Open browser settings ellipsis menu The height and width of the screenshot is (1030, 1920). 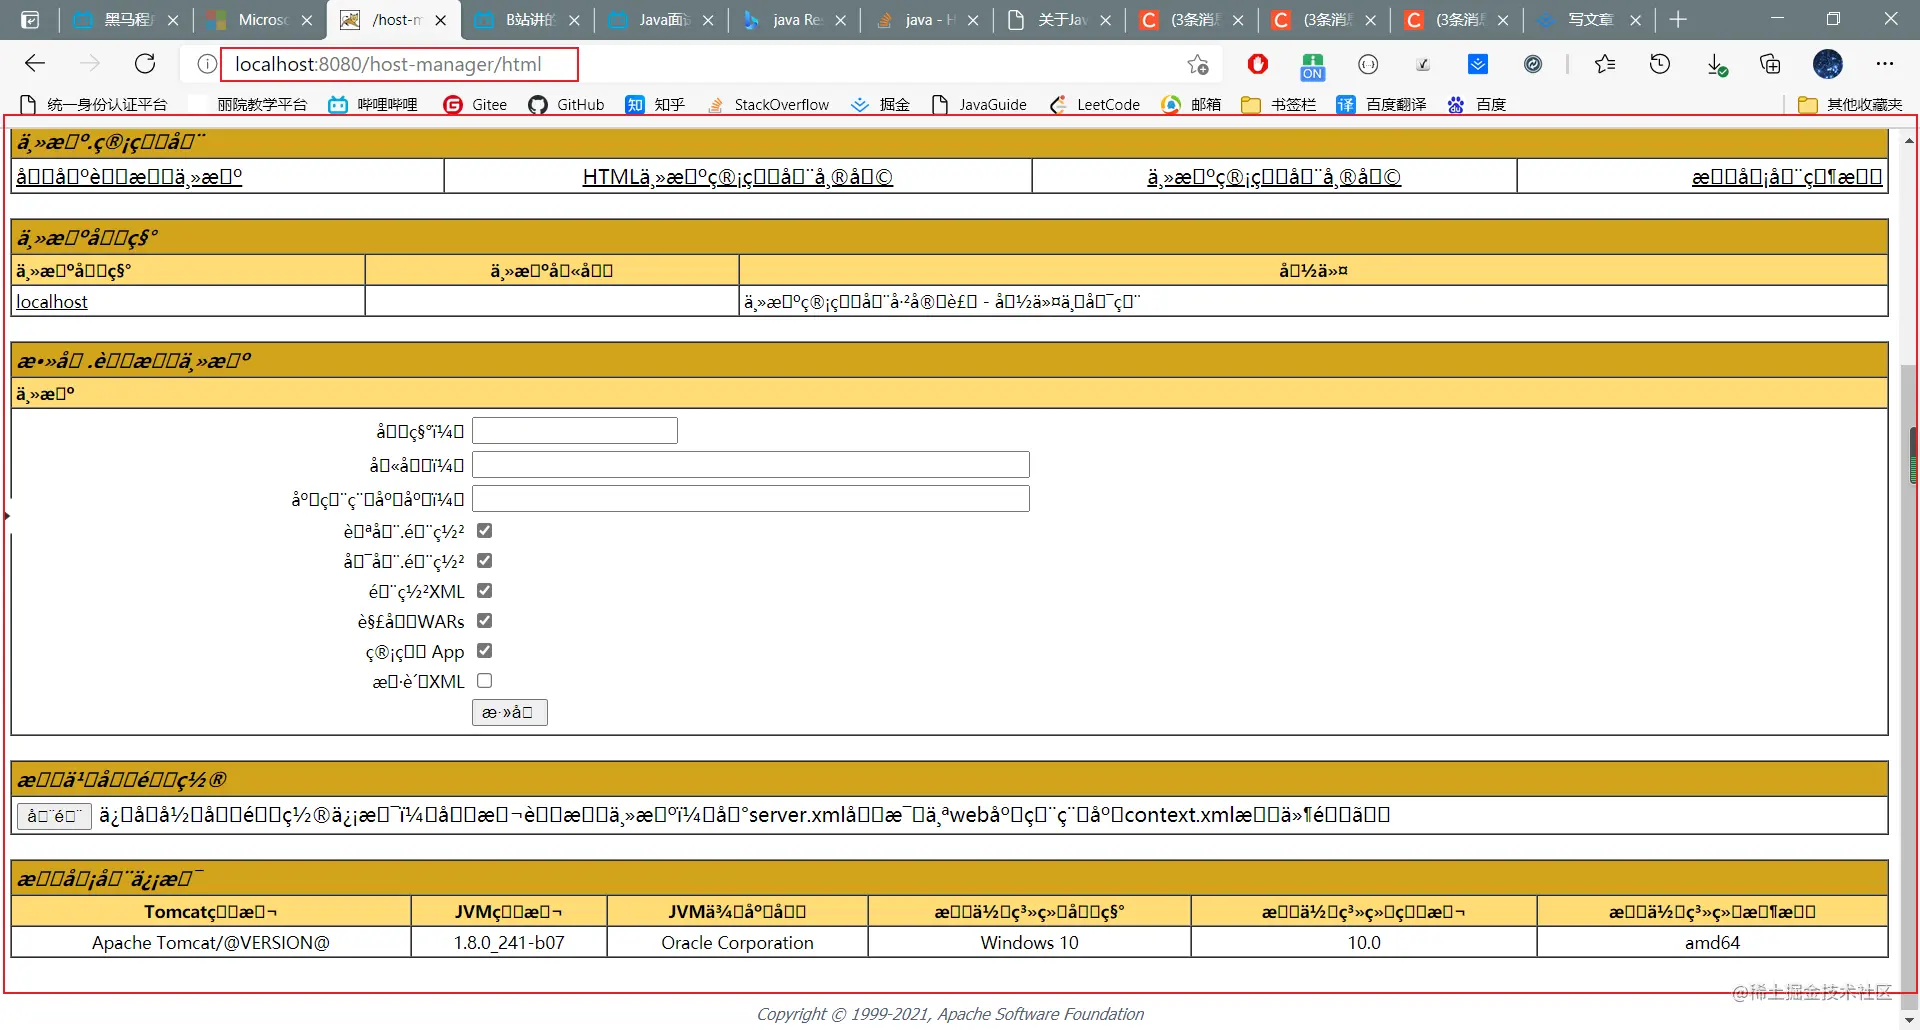[1885, 64]
